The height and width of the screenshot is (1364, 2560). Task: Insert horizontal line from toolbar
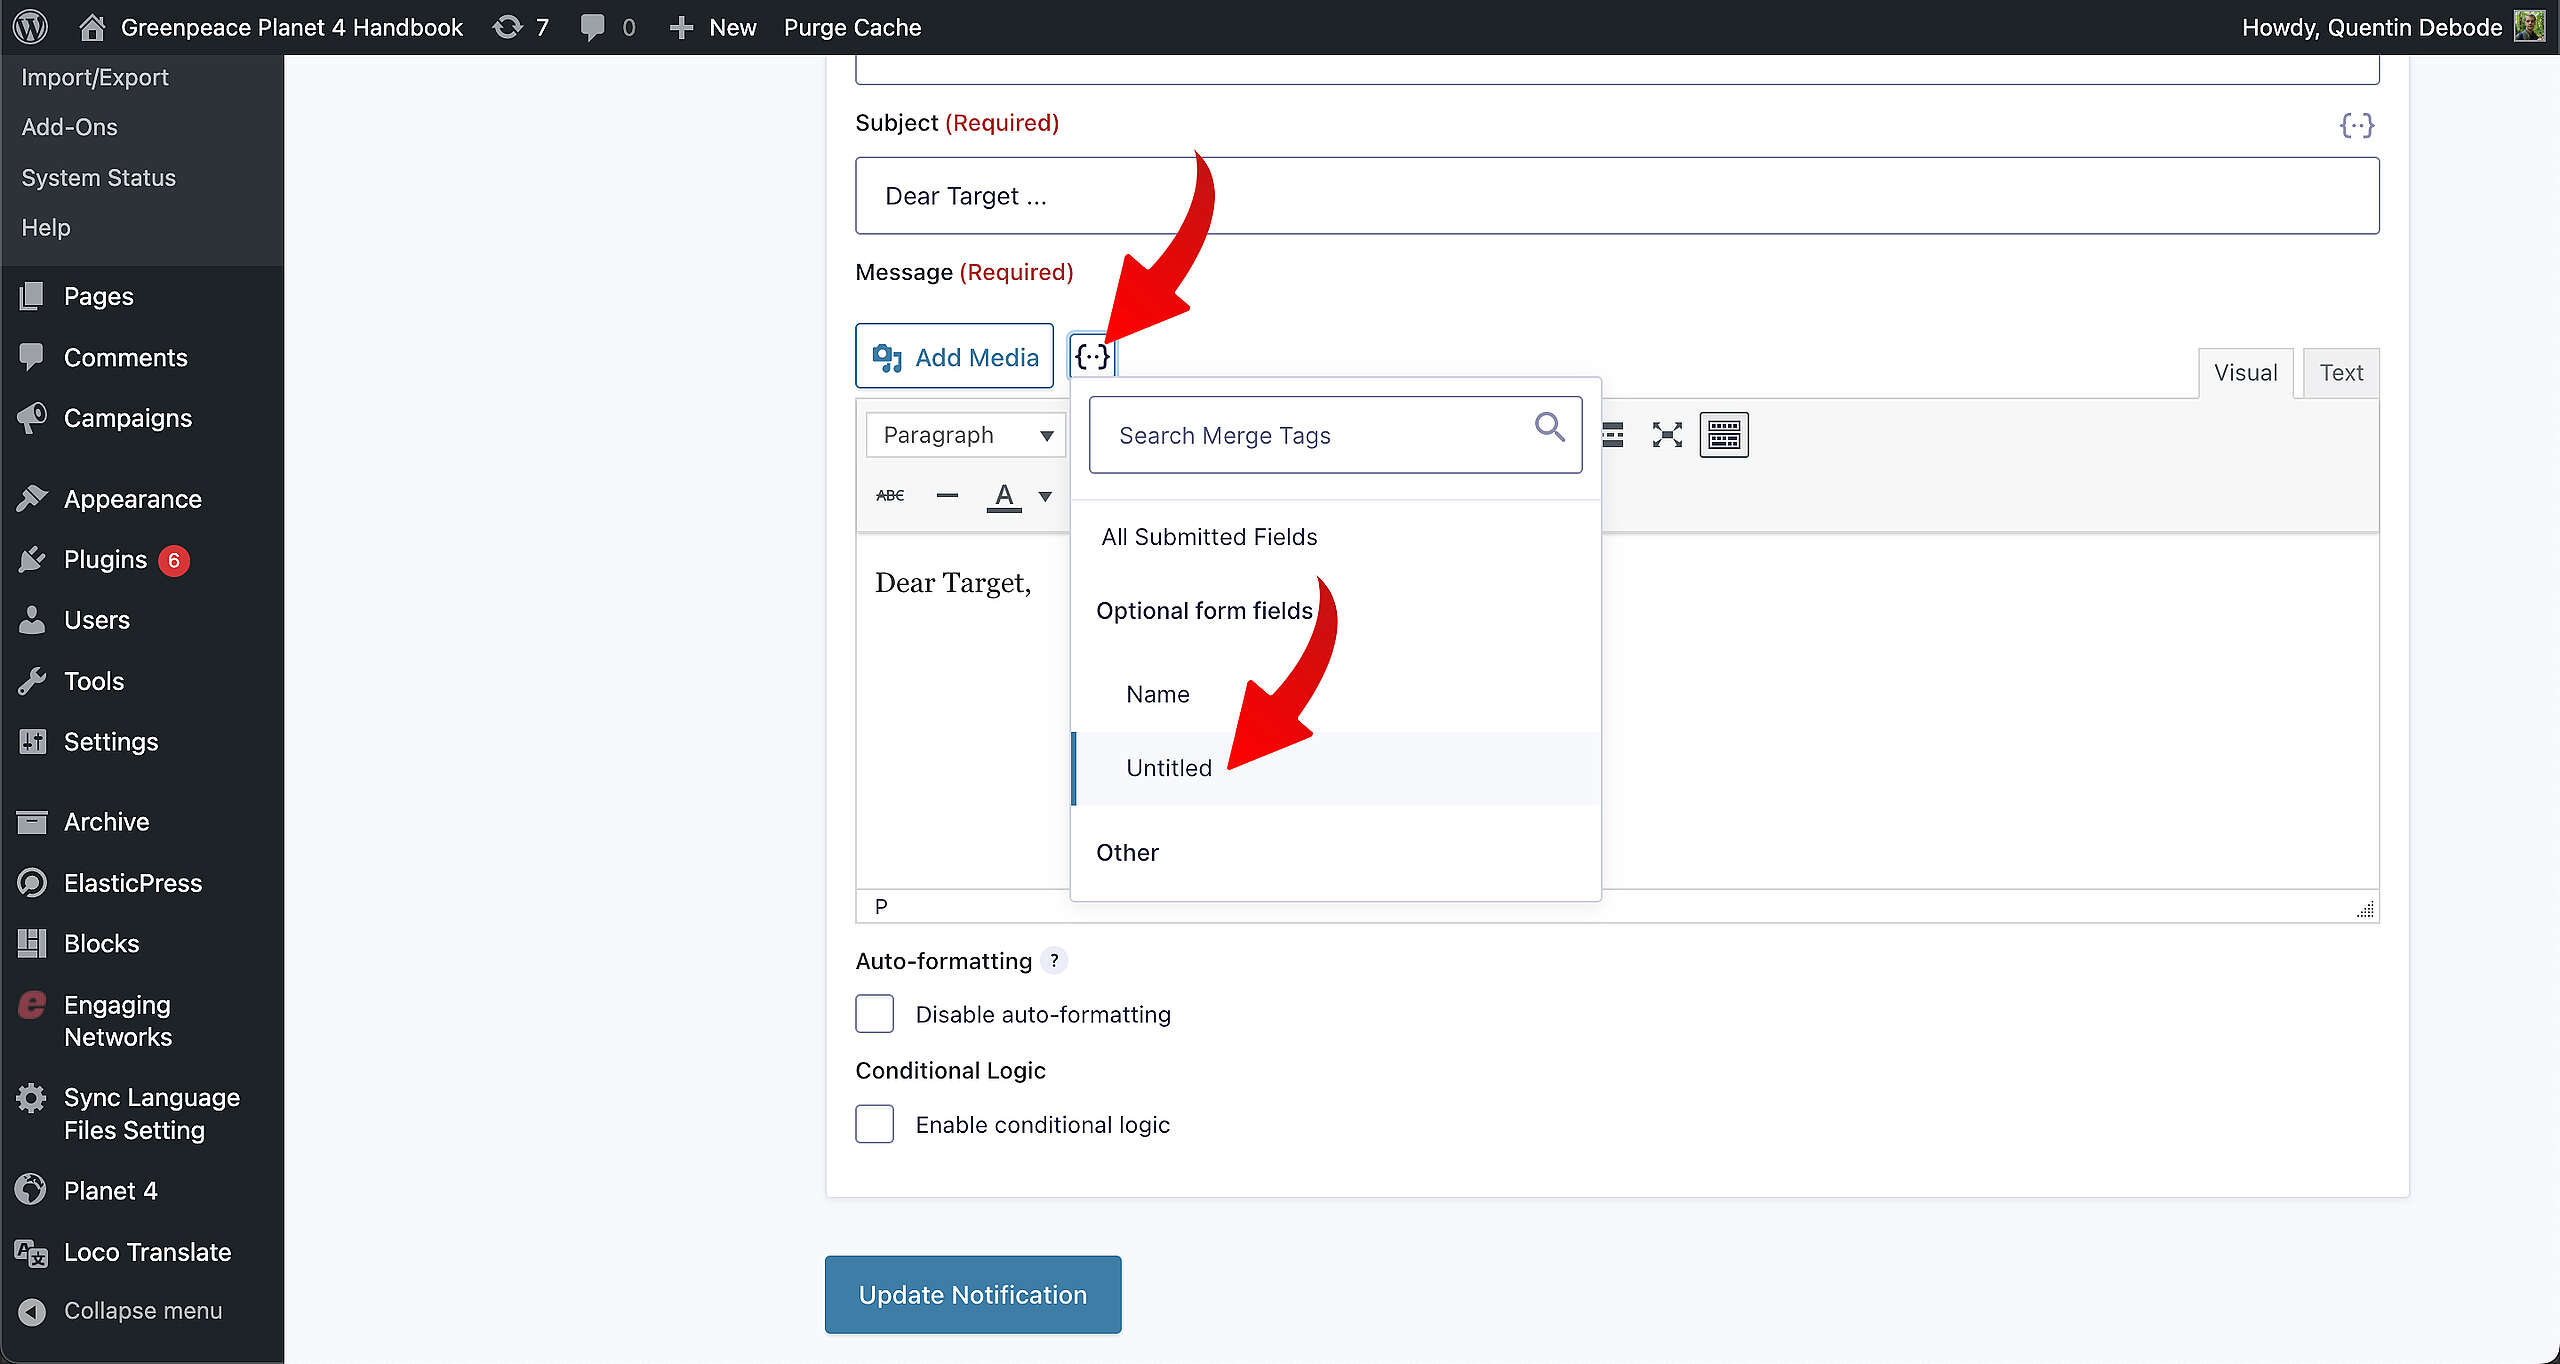947,495
